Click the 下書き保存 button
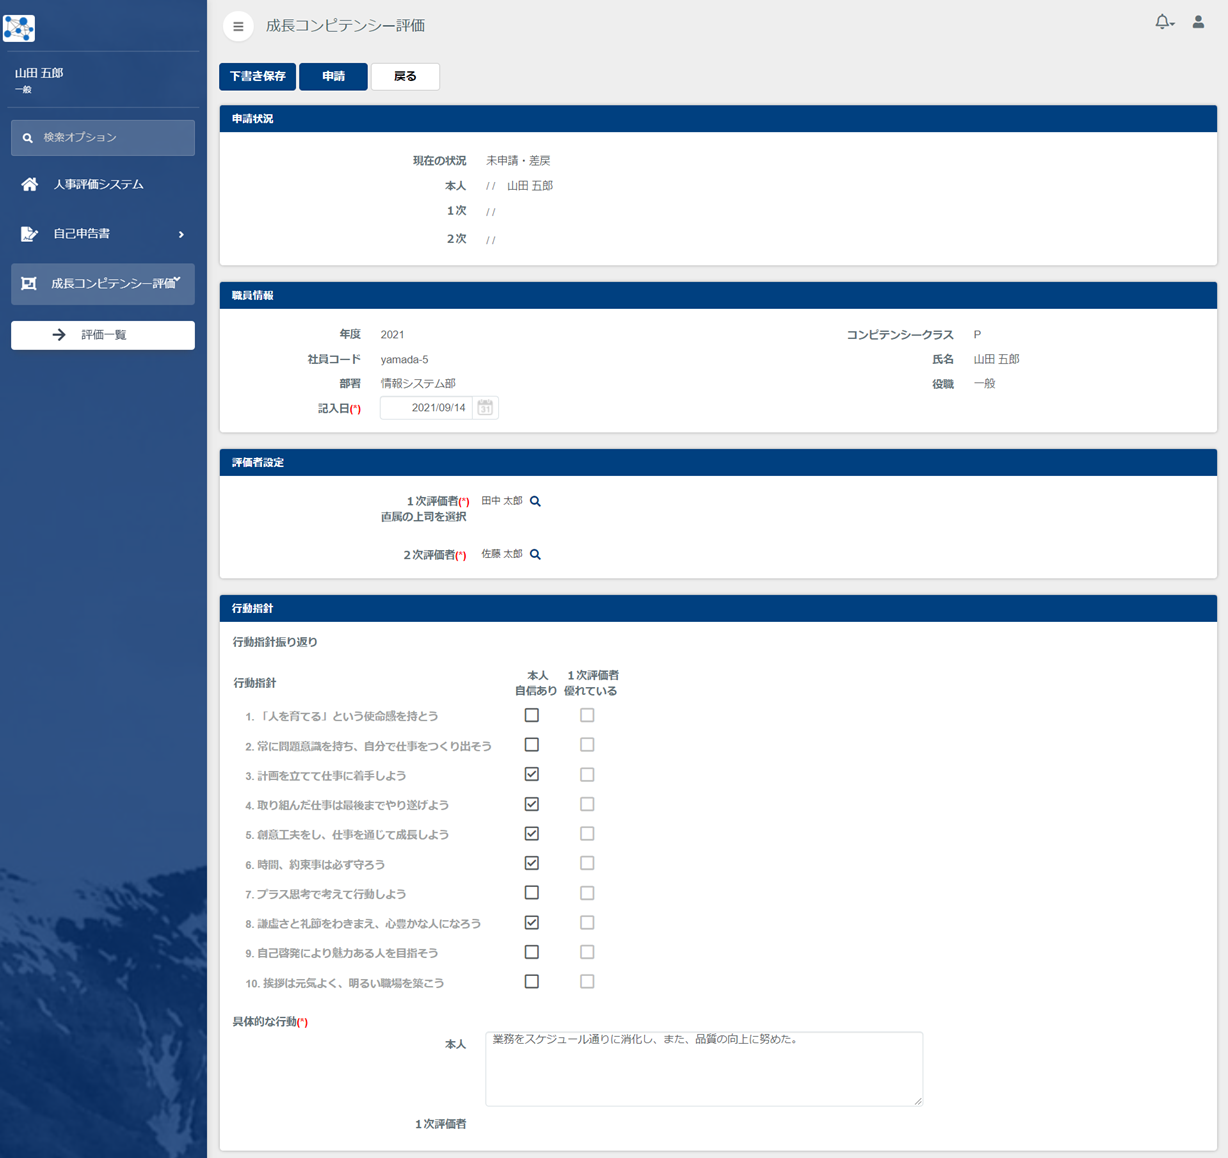 [258, 76]
